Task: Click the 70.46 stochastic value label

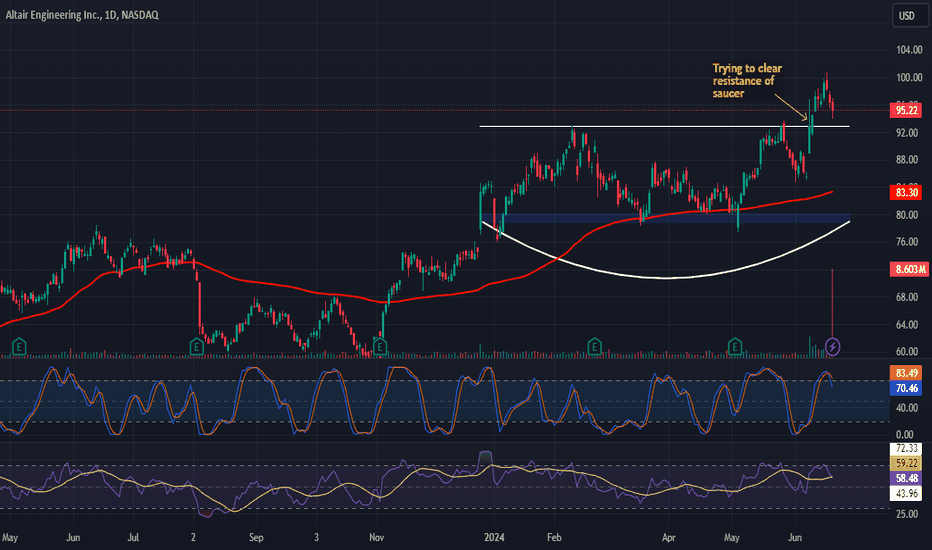Action: coord(906,388)
